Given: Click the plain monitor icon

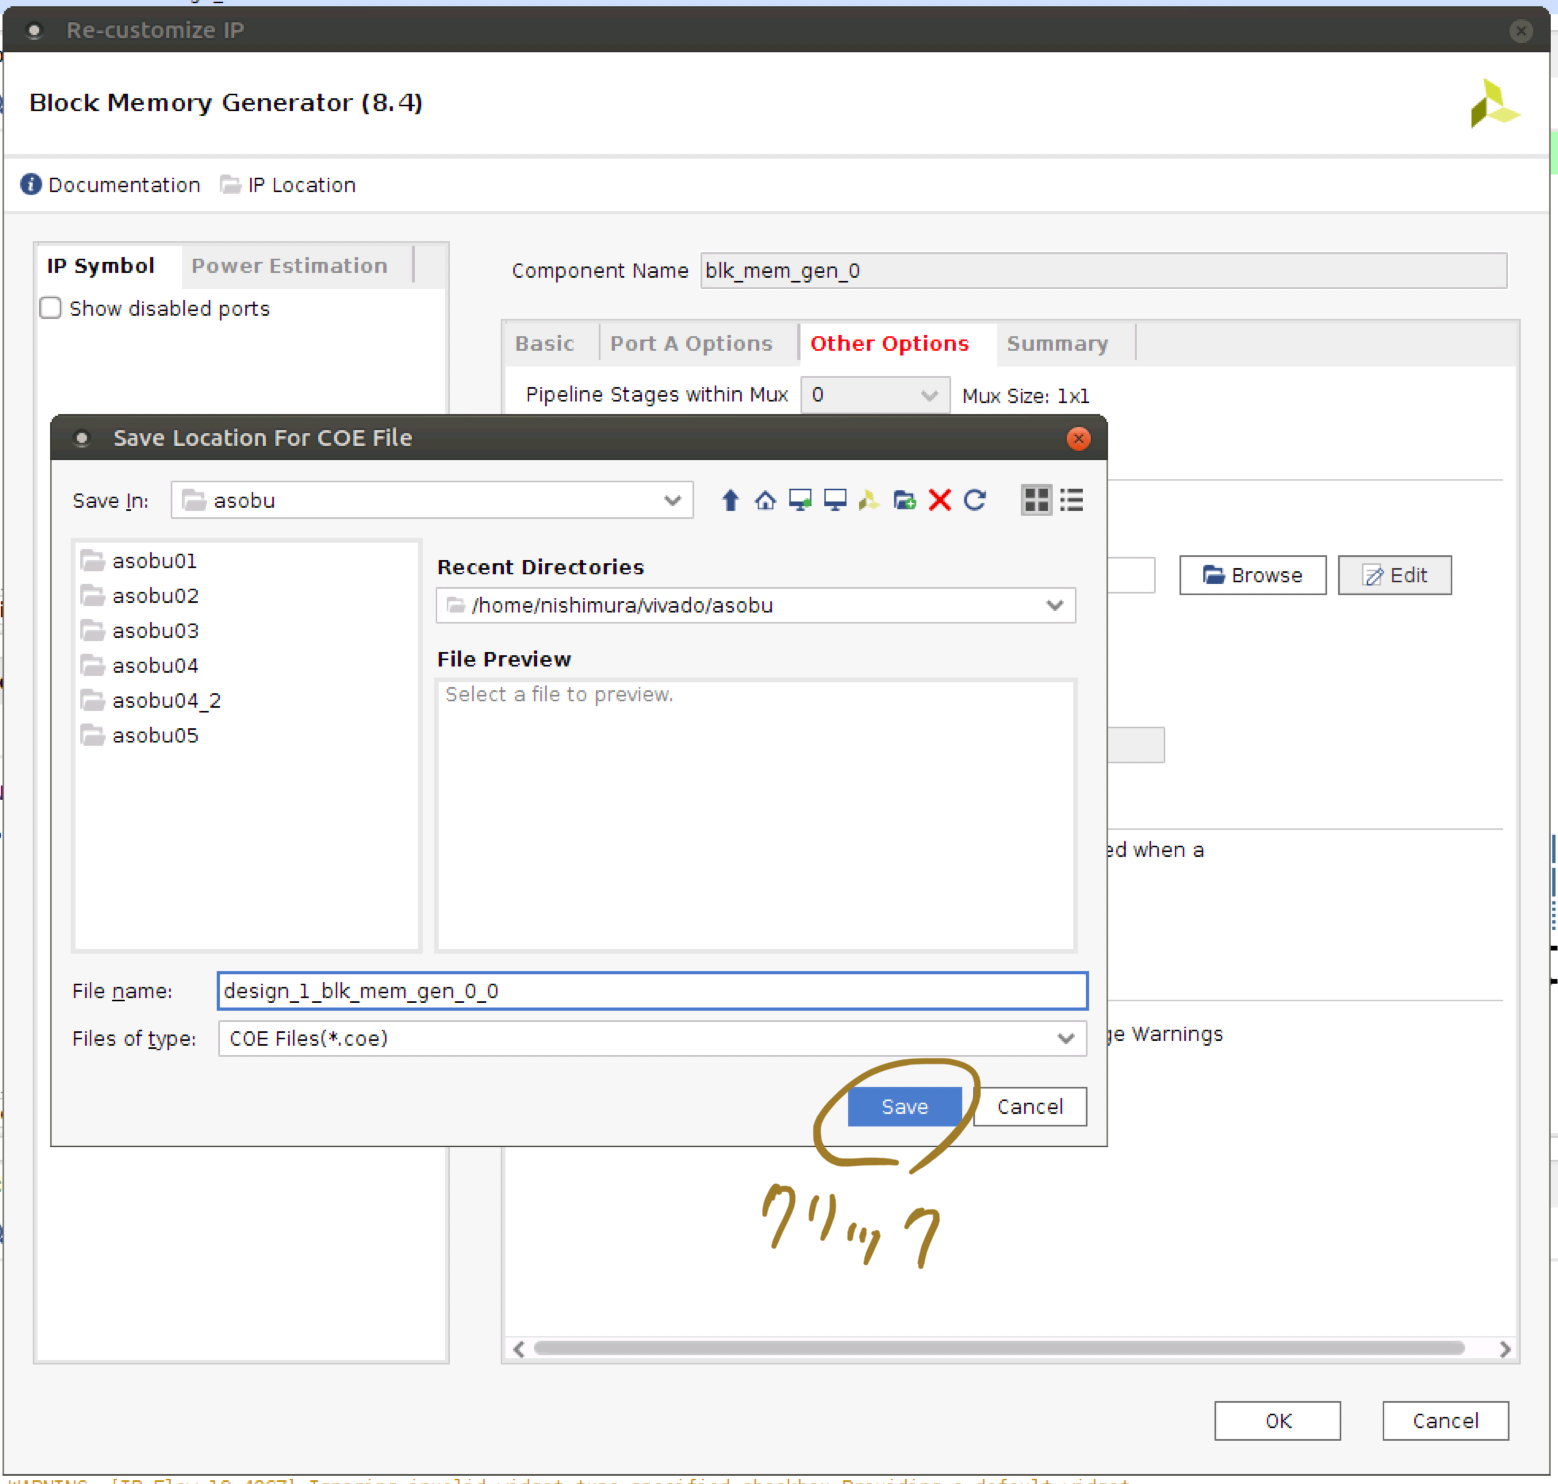Looking at the screenshot, I should click(x=835, y=500).
